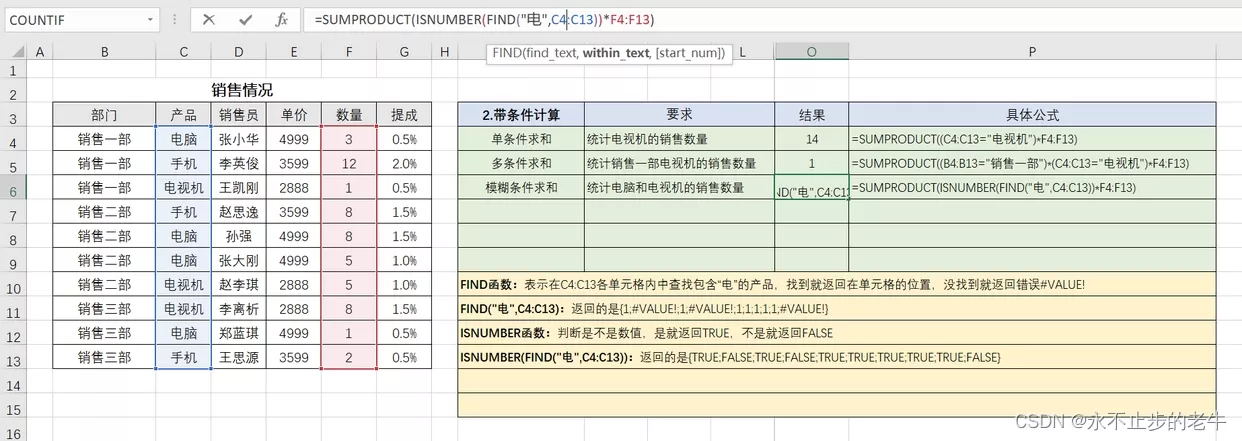
Task: Select the cell with 郑蓝琪
Action: tap(239, 333)
